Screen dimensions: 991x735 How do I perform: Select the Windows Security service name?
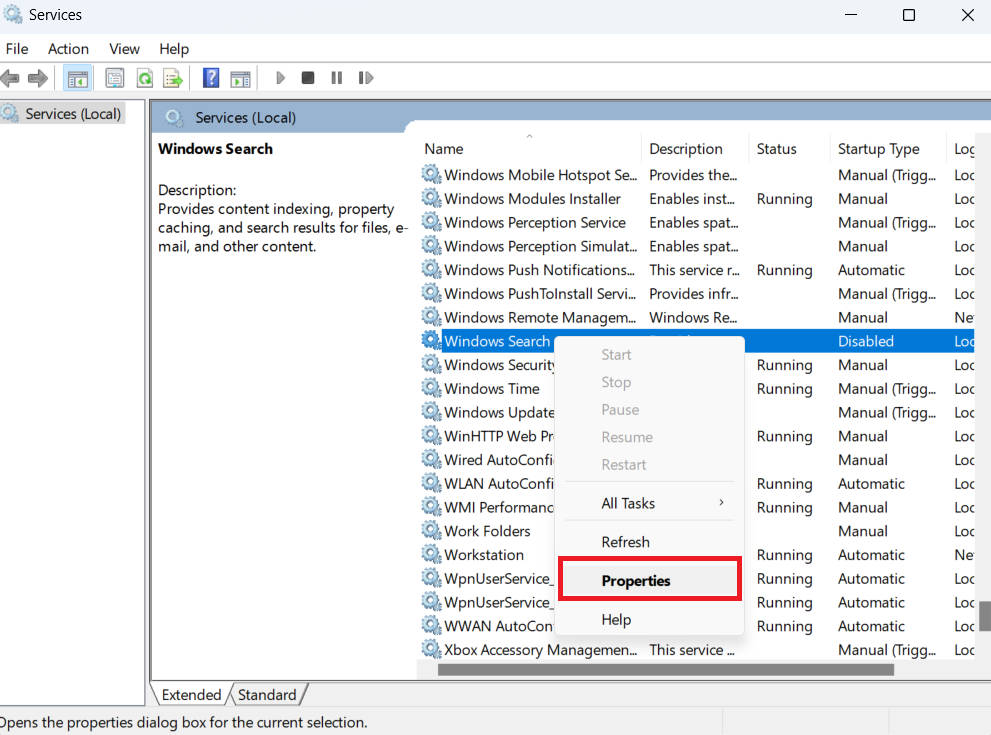[499, 365]
